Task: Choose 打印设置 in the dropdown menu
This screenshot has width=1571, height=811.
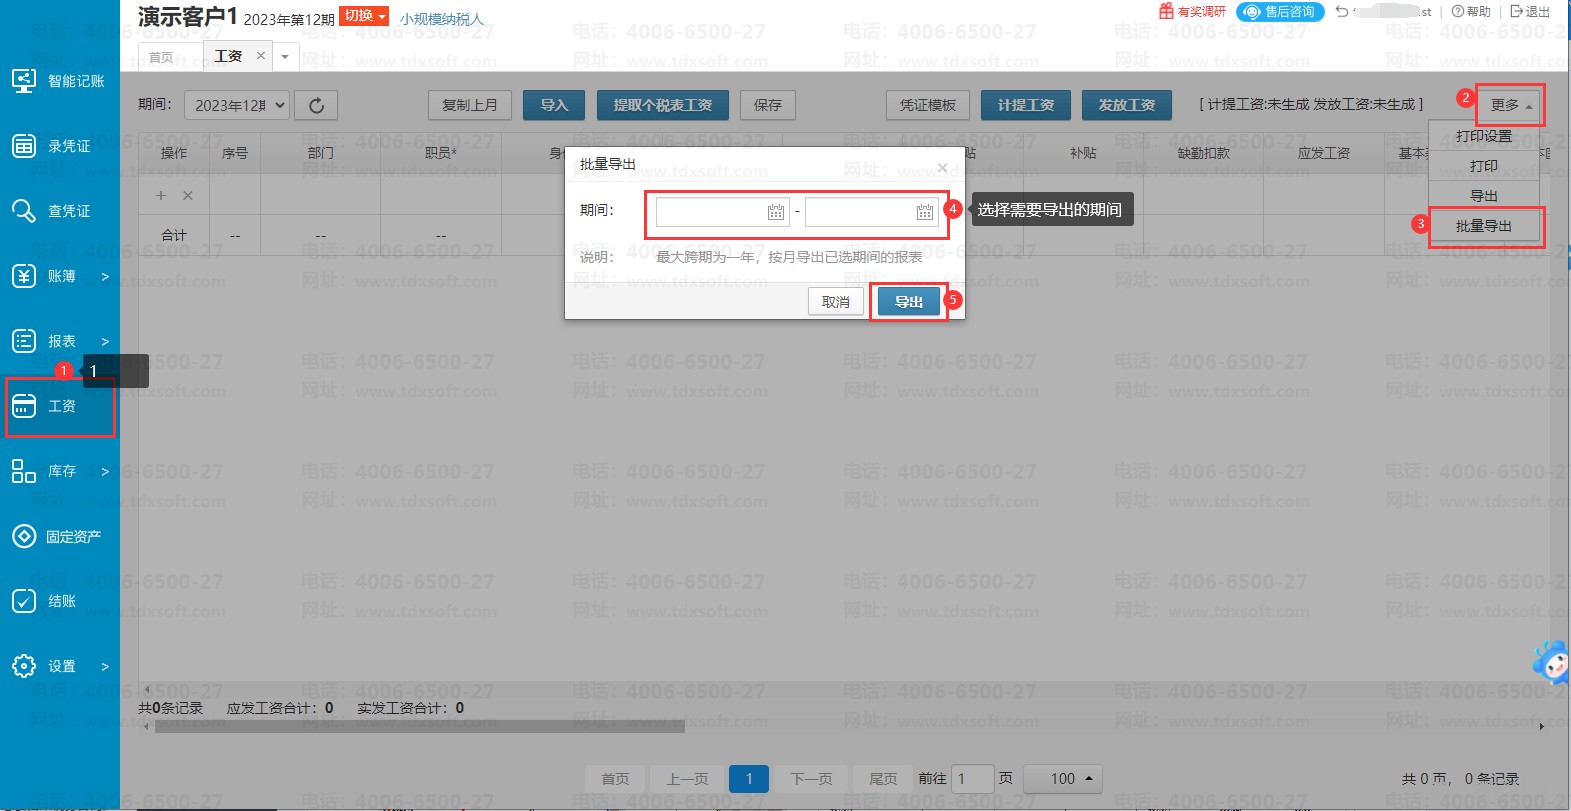Action: coord(1484,136)
